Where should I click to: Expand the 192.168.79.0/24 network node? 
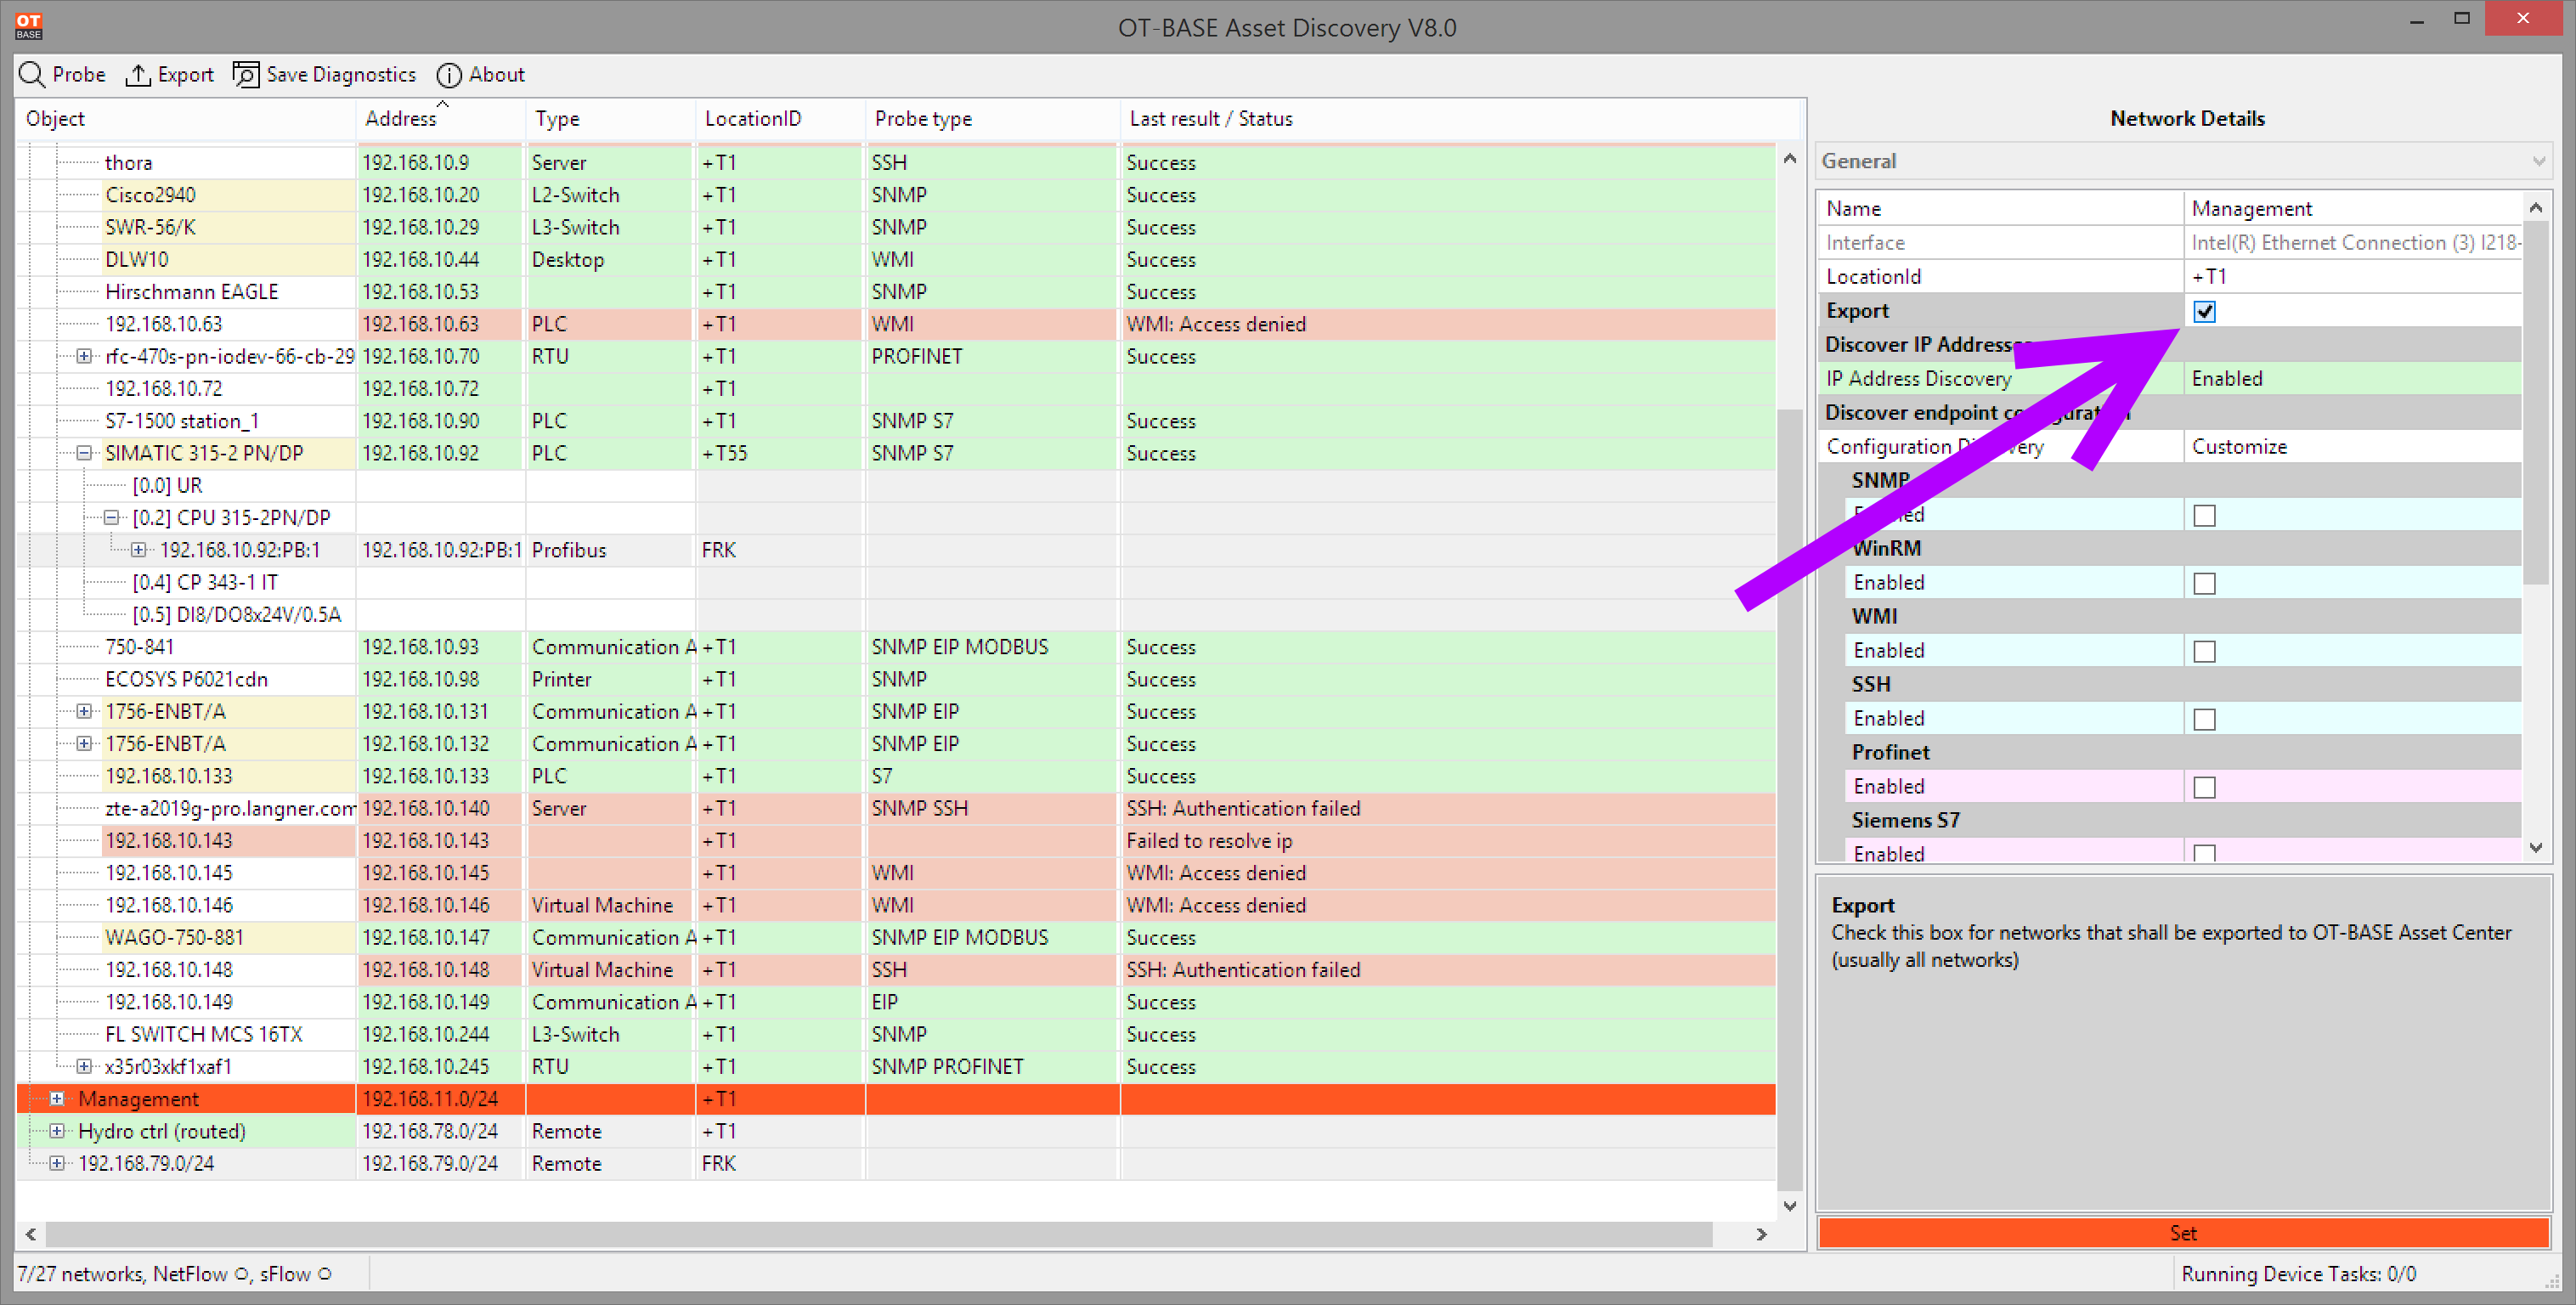[57, 1163]
